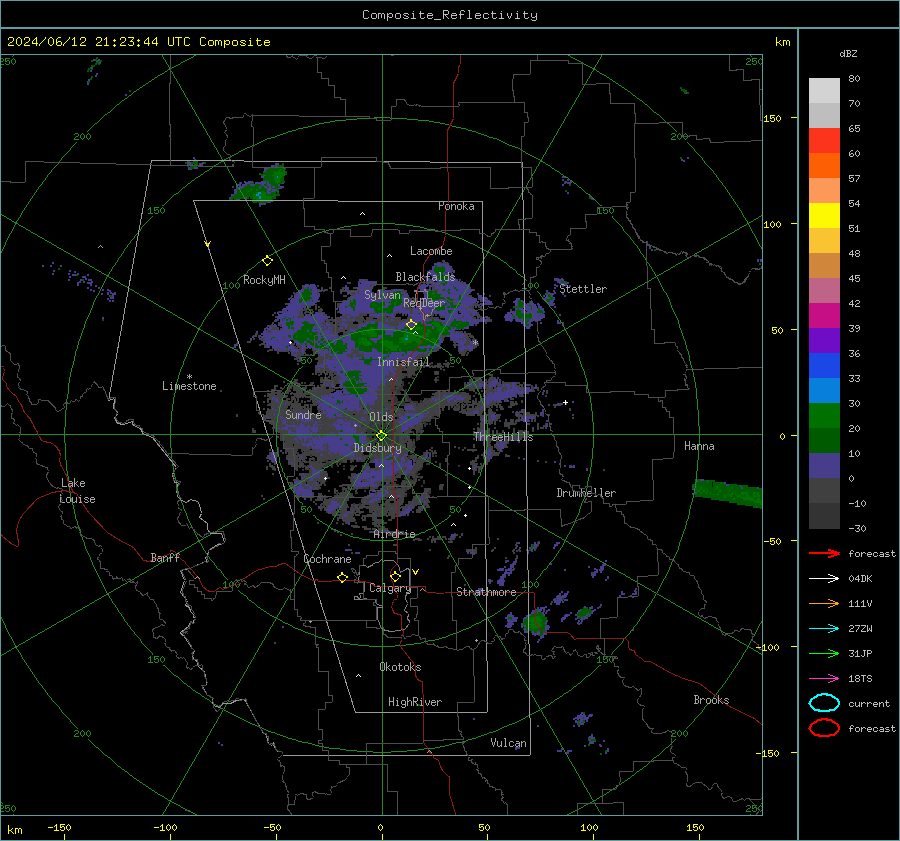The image size is (900, 841).
Task: Click the 54 dBZ yellow swatch
Action: tap(824, 216)
